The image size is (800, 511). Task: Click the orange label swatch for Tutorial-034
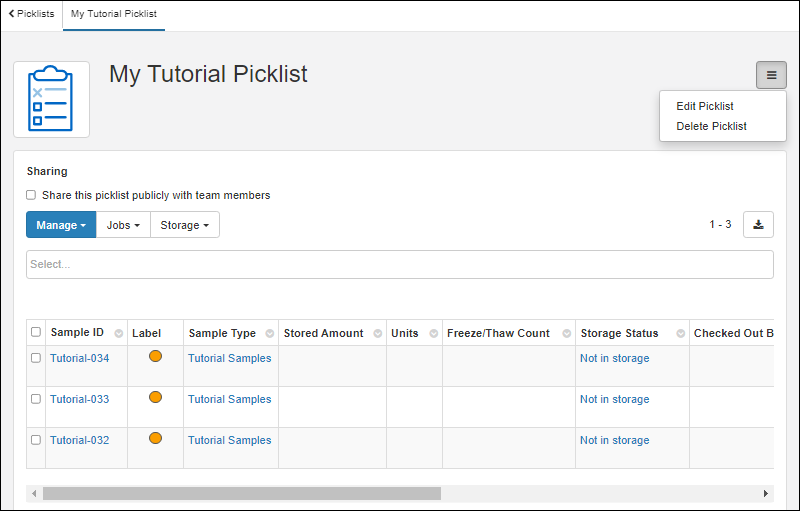(x=155, y=356)
